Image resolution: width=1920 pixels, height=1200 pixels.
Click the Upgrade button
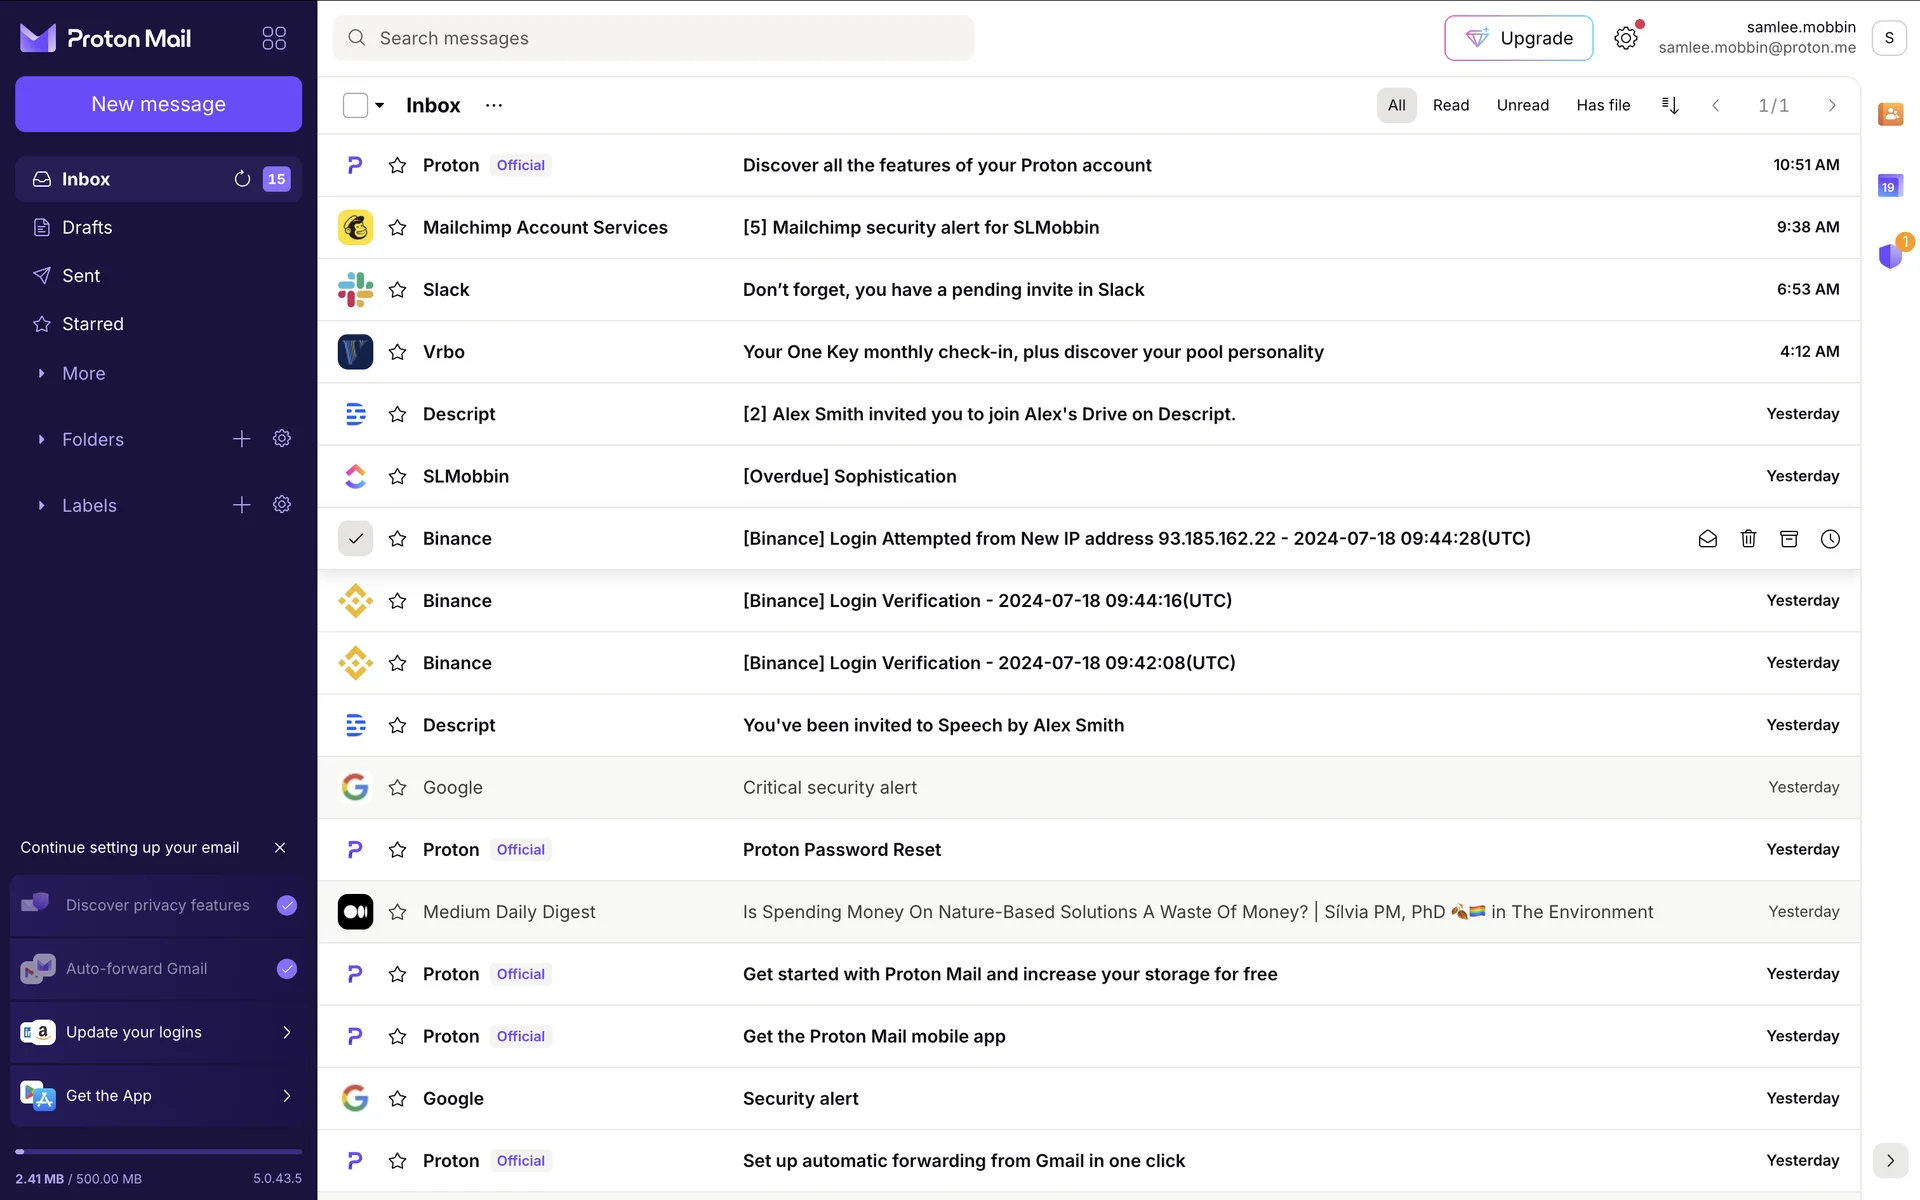point(1518,38)
